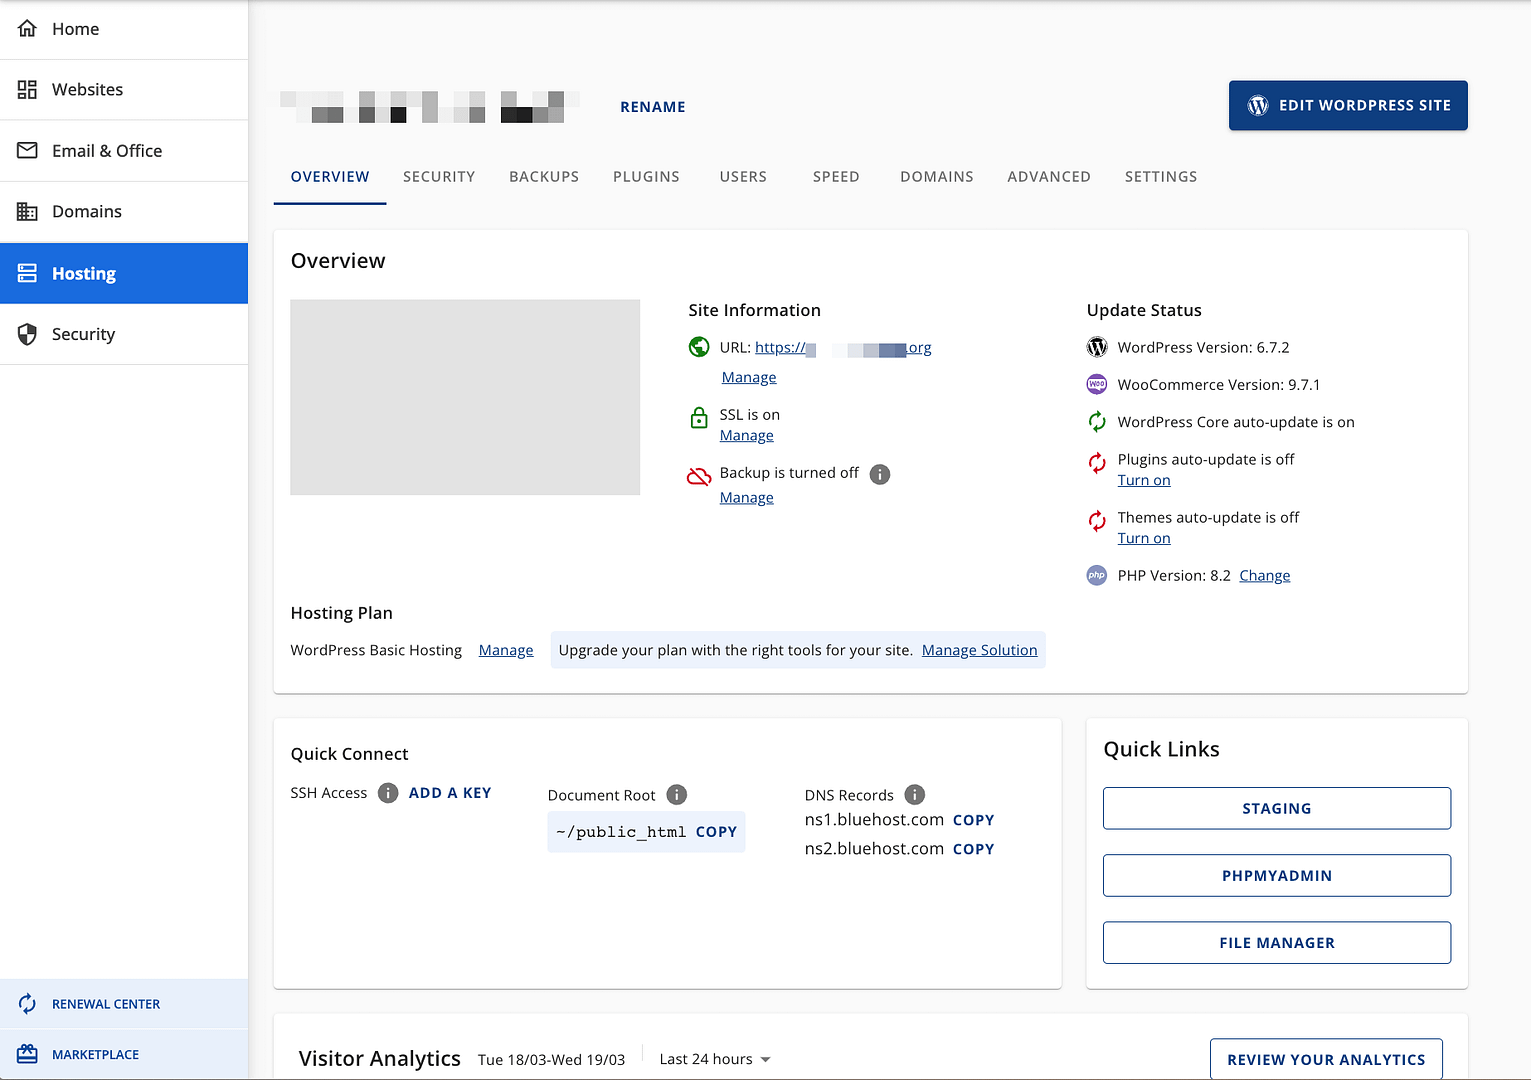Click 'WordPress Core auto-update is on' text
Viewport: 1531px width, 1080px height.
(1236, 422)
